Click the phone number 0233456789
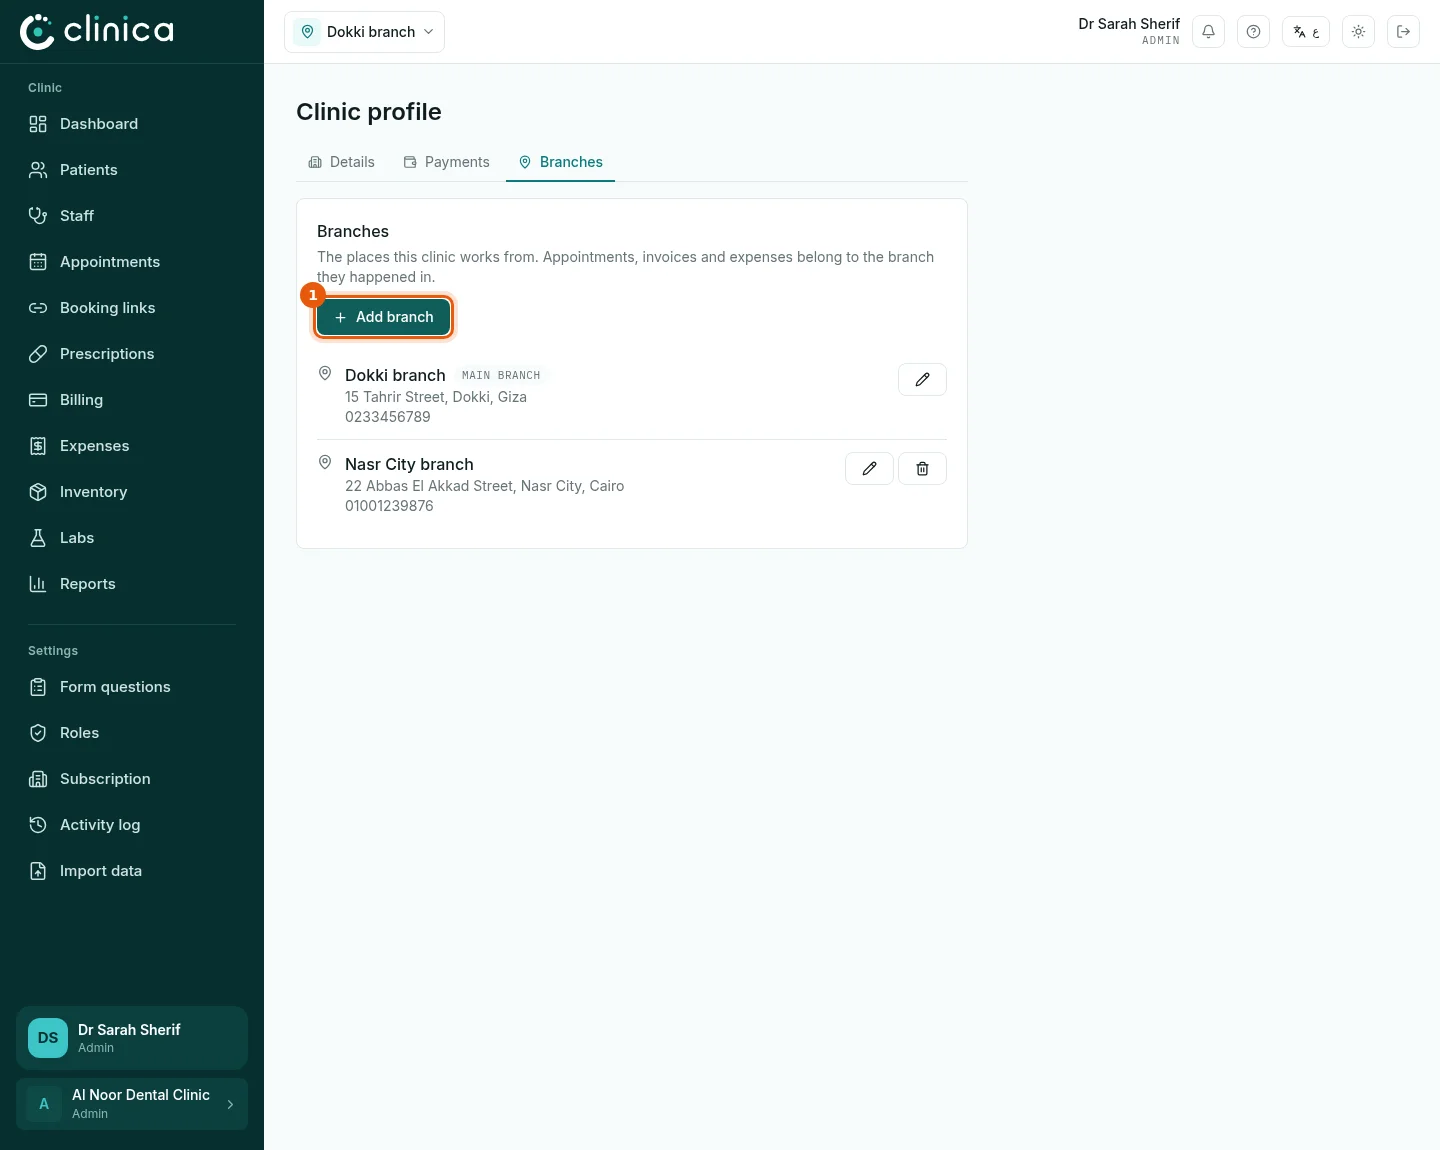The width and height of the screenshot is (1440, 1150). point(388,417)
